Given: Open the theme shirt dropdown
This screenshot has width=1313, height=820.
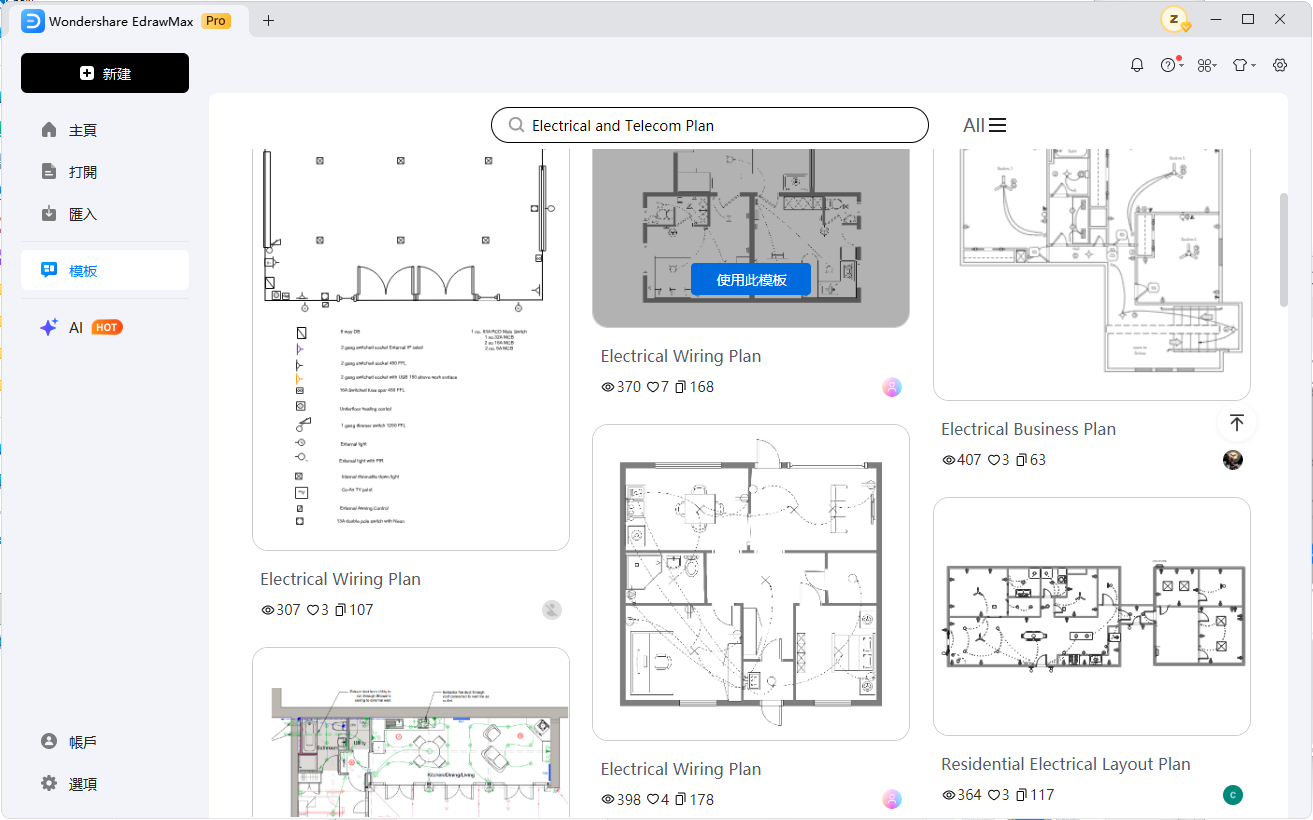Looking at the screenshot, I should (1243, 65).
